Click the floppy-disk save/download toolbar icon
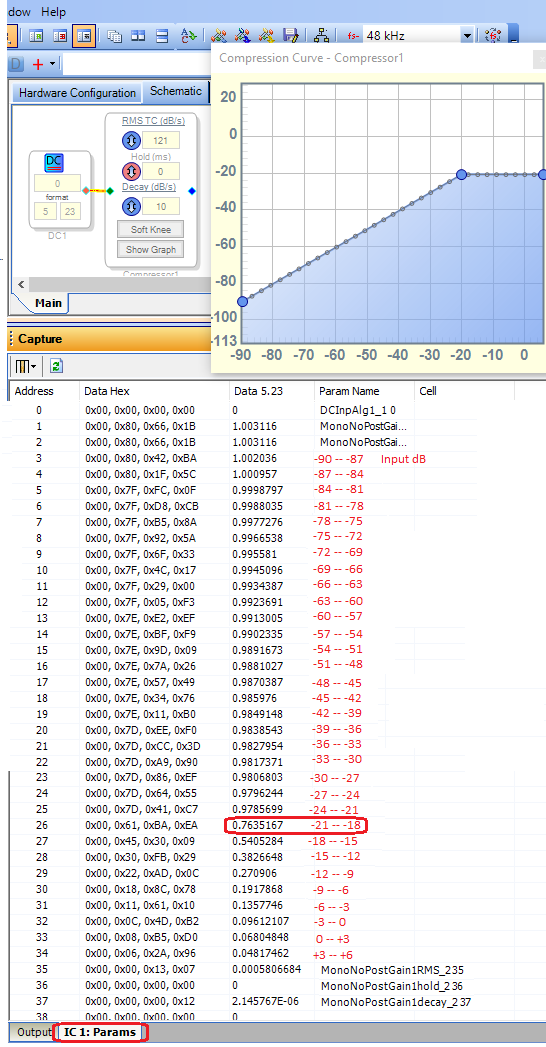 pyautogui.click(x=290, y=36)
